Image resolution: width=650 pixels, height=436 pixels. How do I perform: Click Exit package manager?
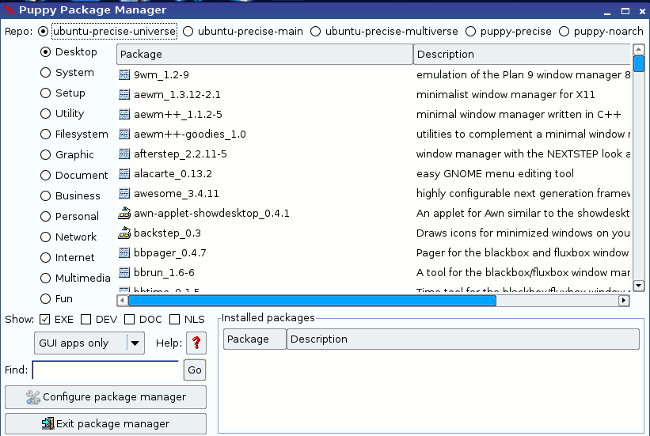click(106, 424)
